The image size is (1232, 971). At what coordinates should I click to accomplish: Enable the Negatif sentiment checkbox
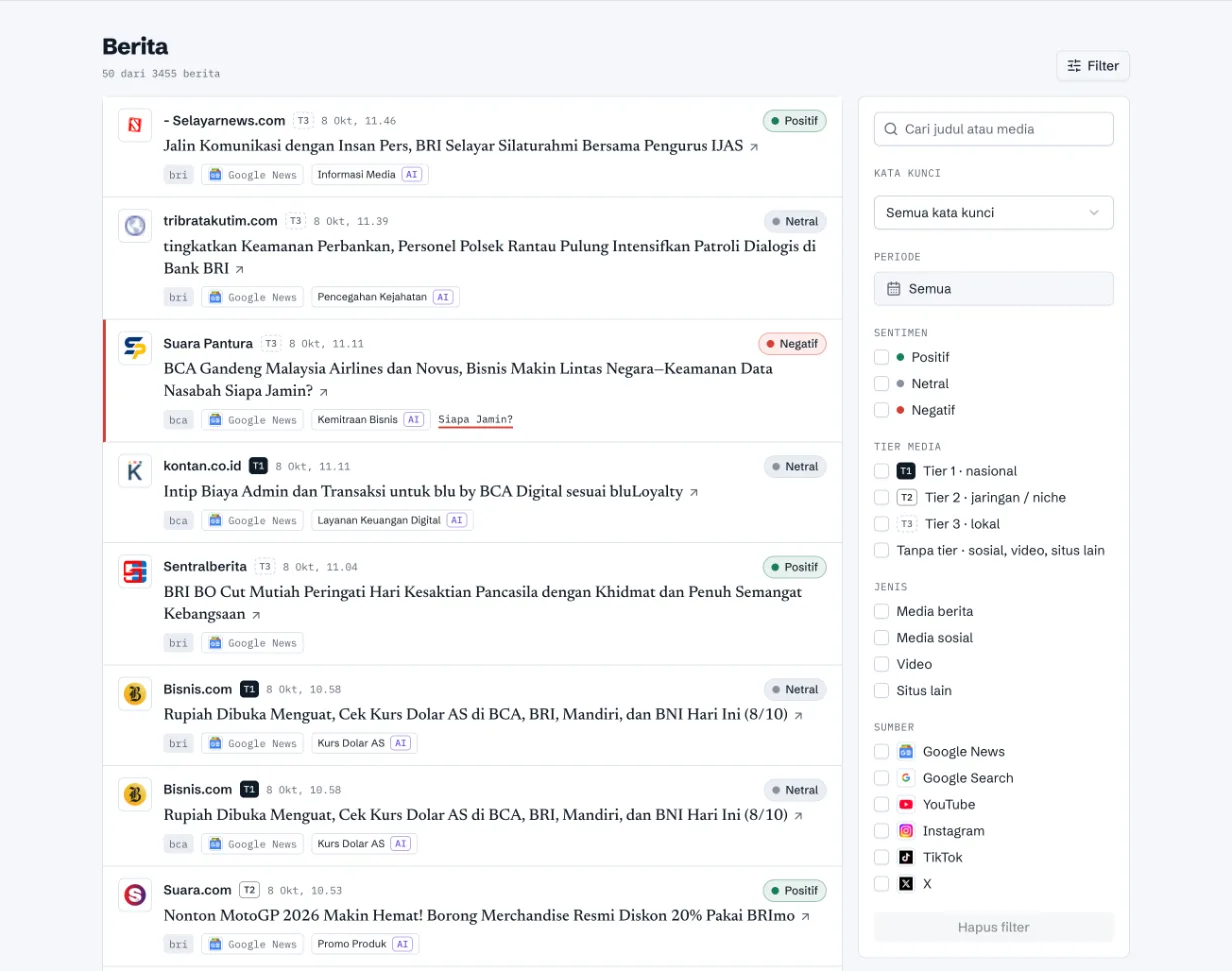coord(881,410)
